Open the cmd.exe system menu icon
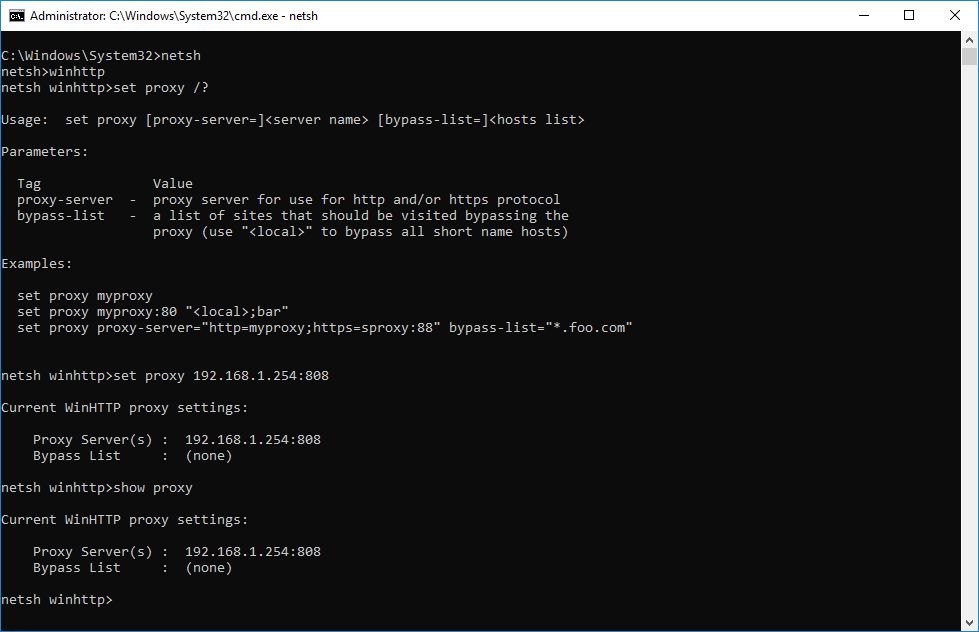The width and height of the screenshot is (979, 632). point(16,15)
